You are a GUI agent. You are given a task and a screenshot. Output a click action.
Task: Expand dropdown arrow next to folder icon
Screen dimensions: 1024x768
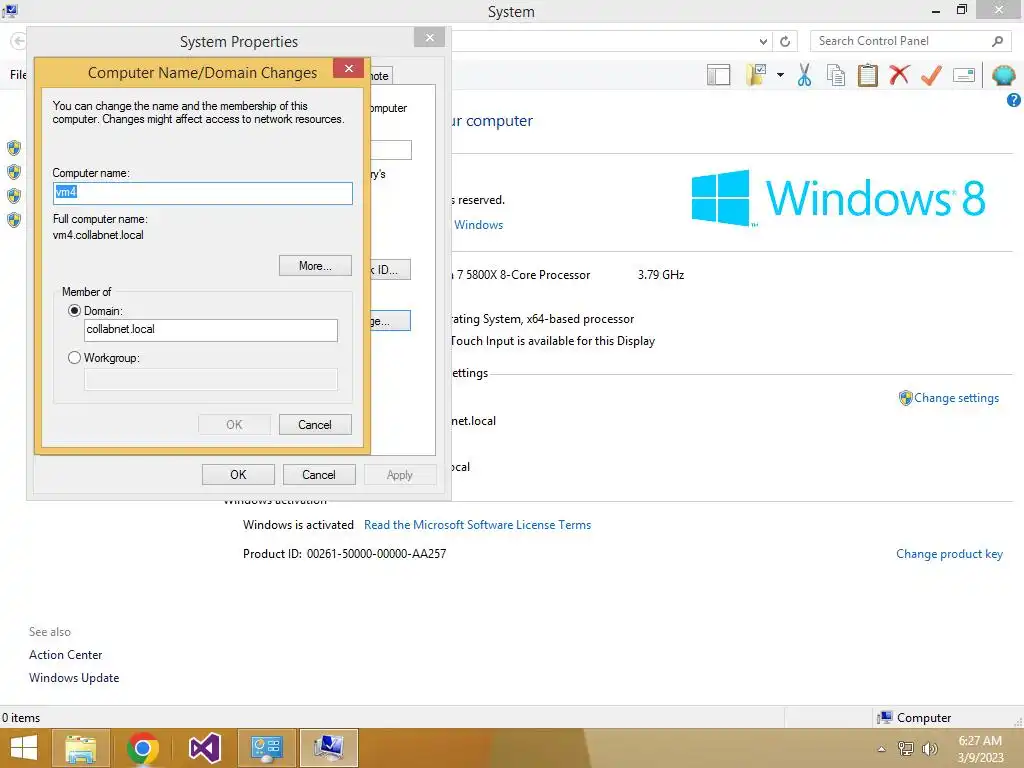point(780,75)
